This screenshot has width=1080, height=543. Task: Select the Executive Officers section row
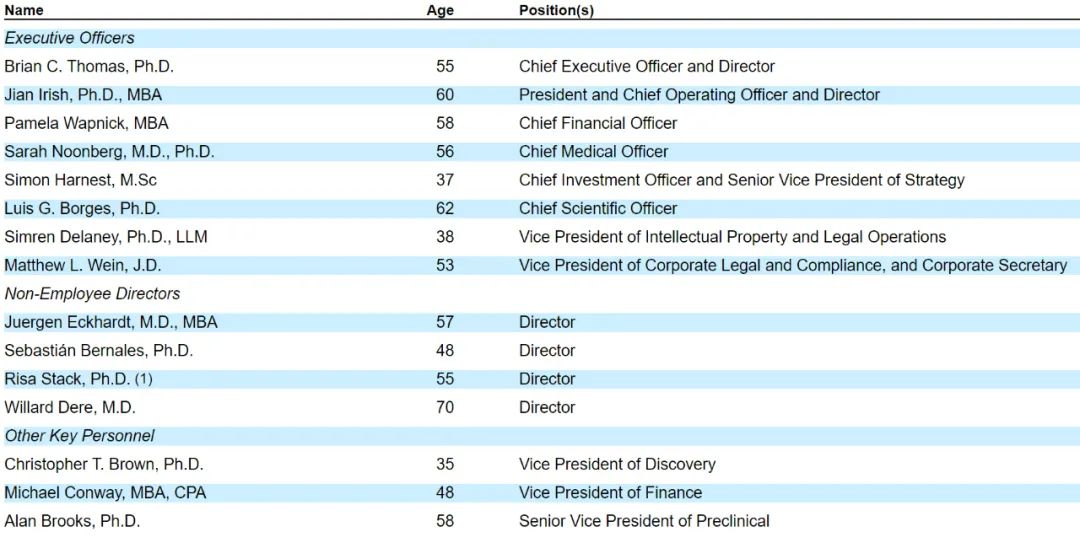(69, 38)
